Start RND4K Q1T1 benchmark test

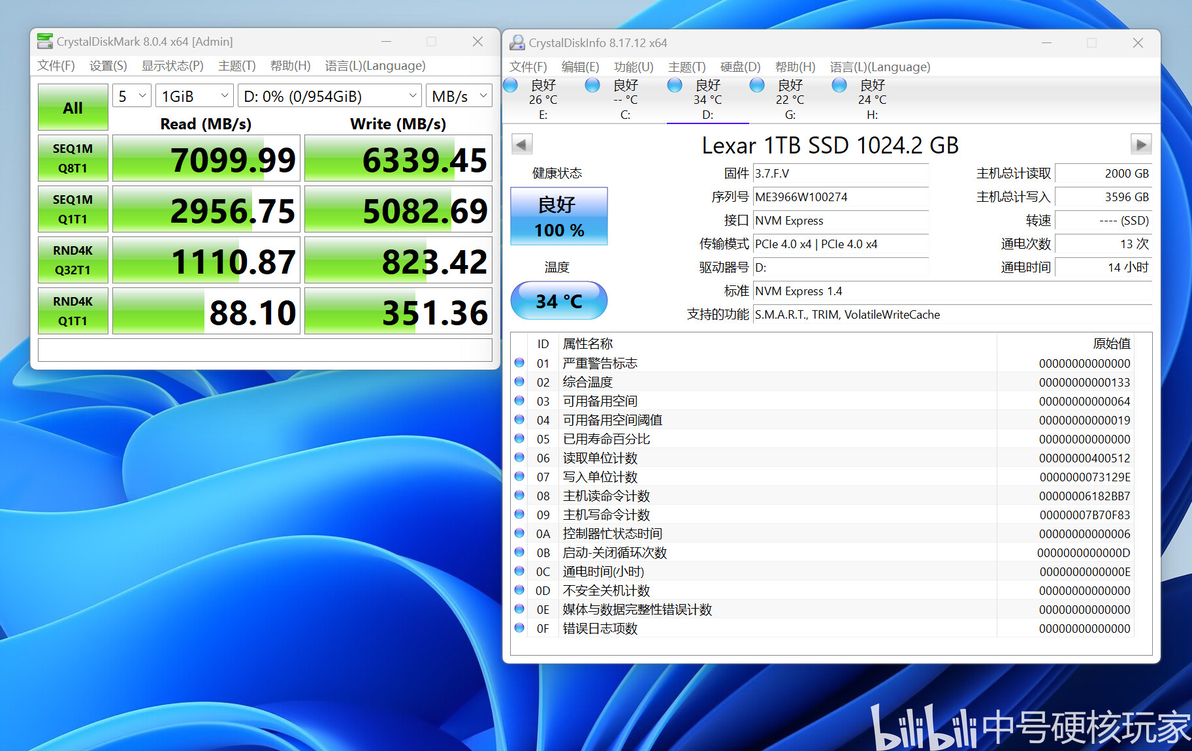[x=73, y=311]
